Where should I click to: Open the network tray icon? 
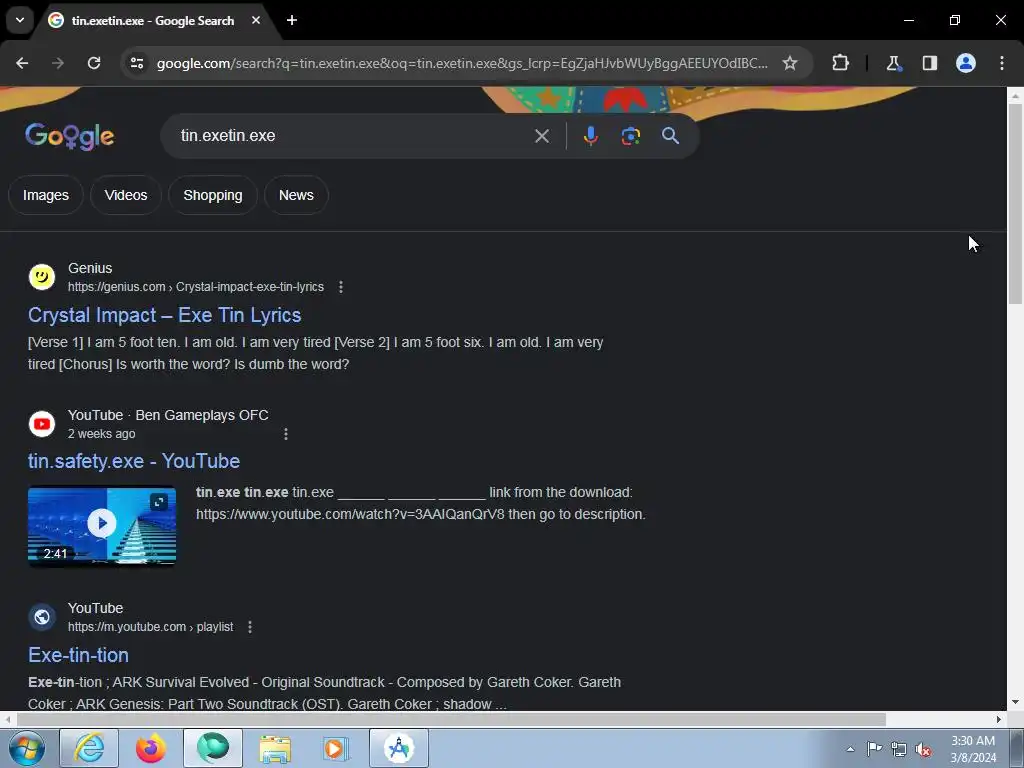(899, 749)
